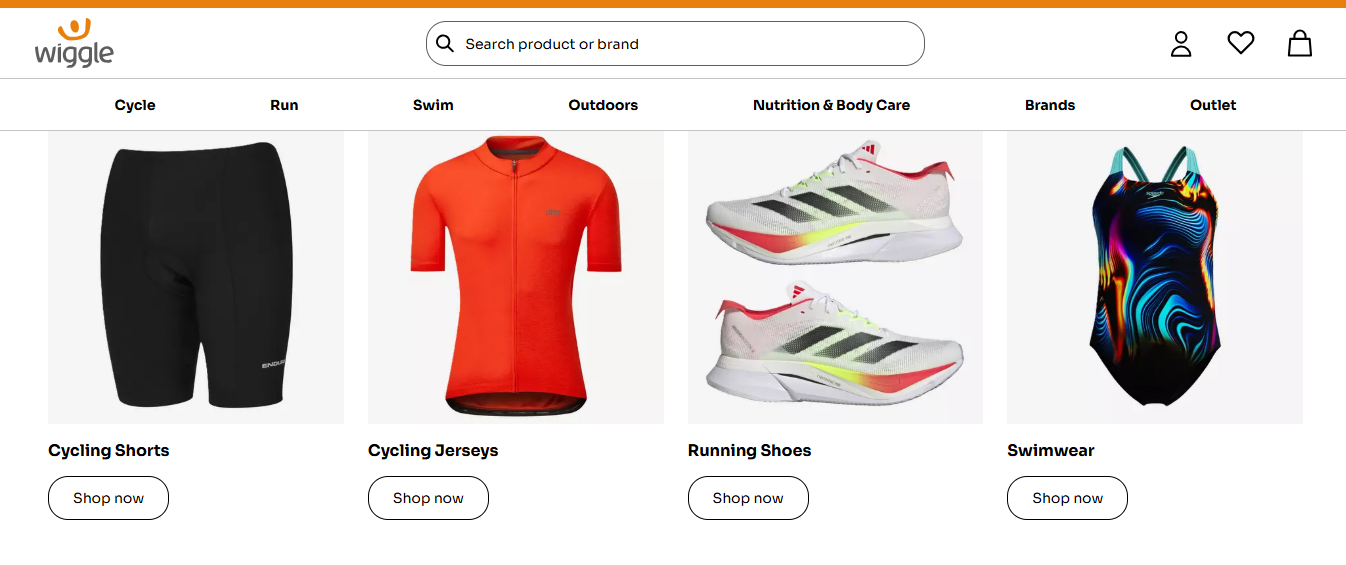1346x565 pixels.
Task: Open the Run menu
Action: pyautogui.click(x=284, y=105)
